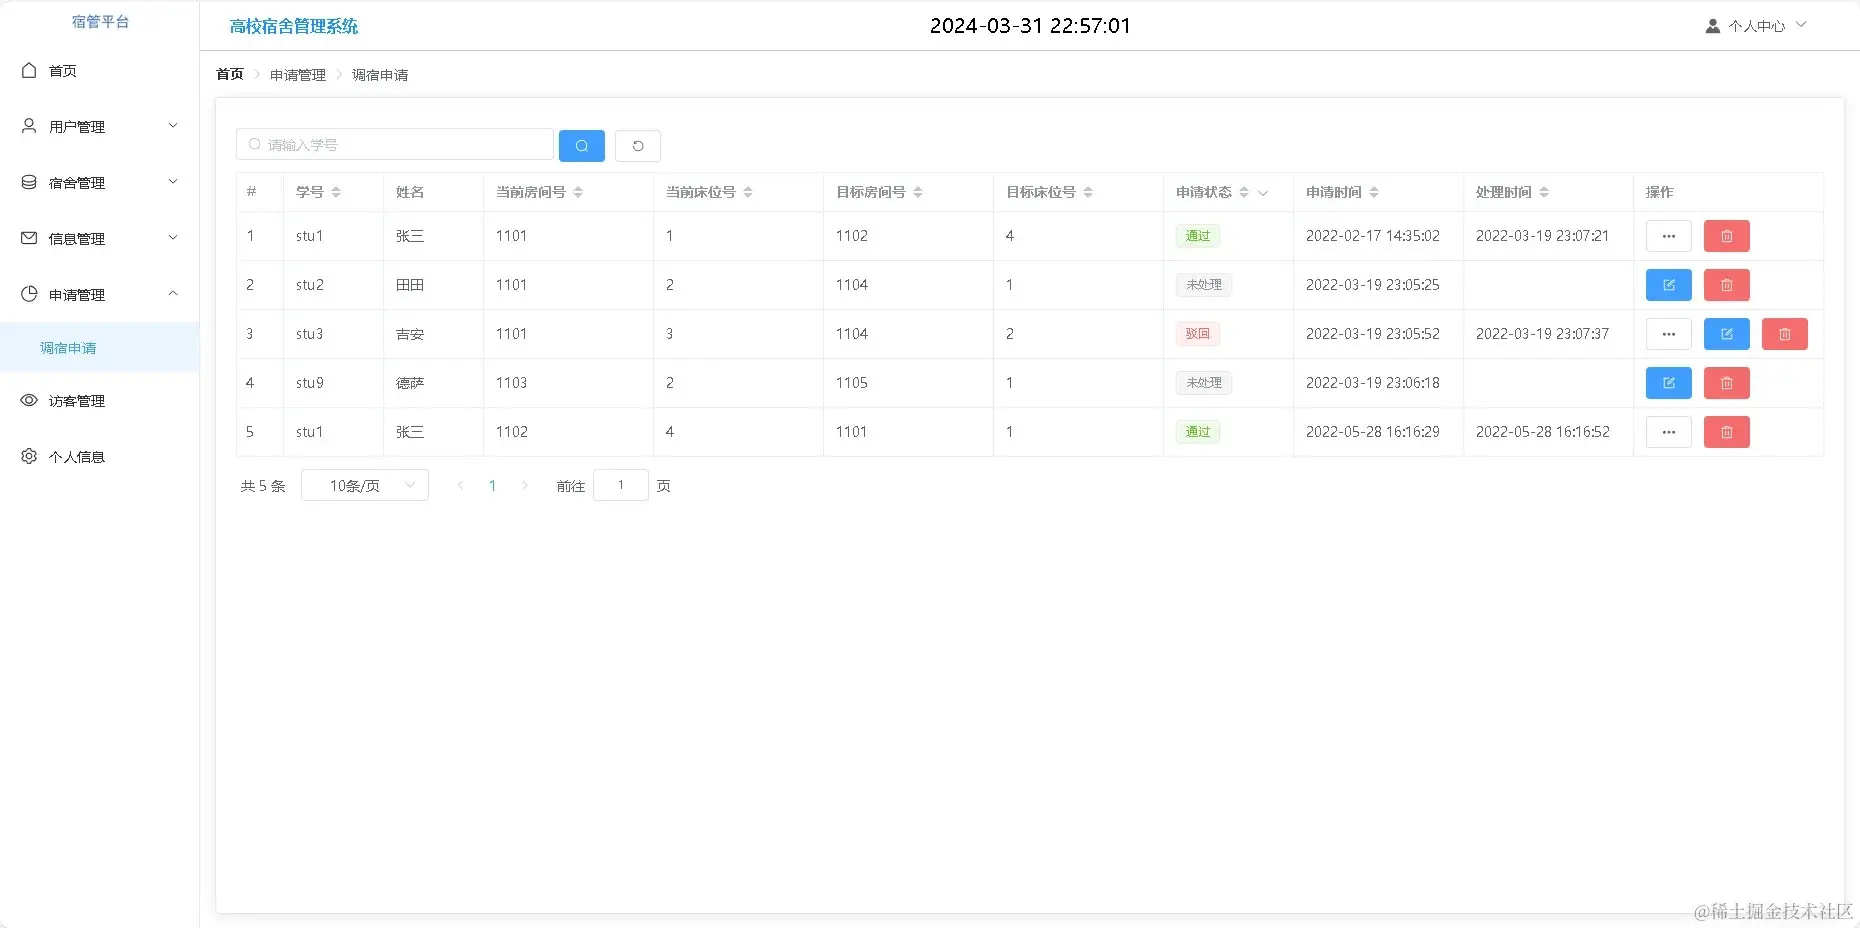Click the name 德萨 in the table
1860x928 pixels.
point(410,383)
